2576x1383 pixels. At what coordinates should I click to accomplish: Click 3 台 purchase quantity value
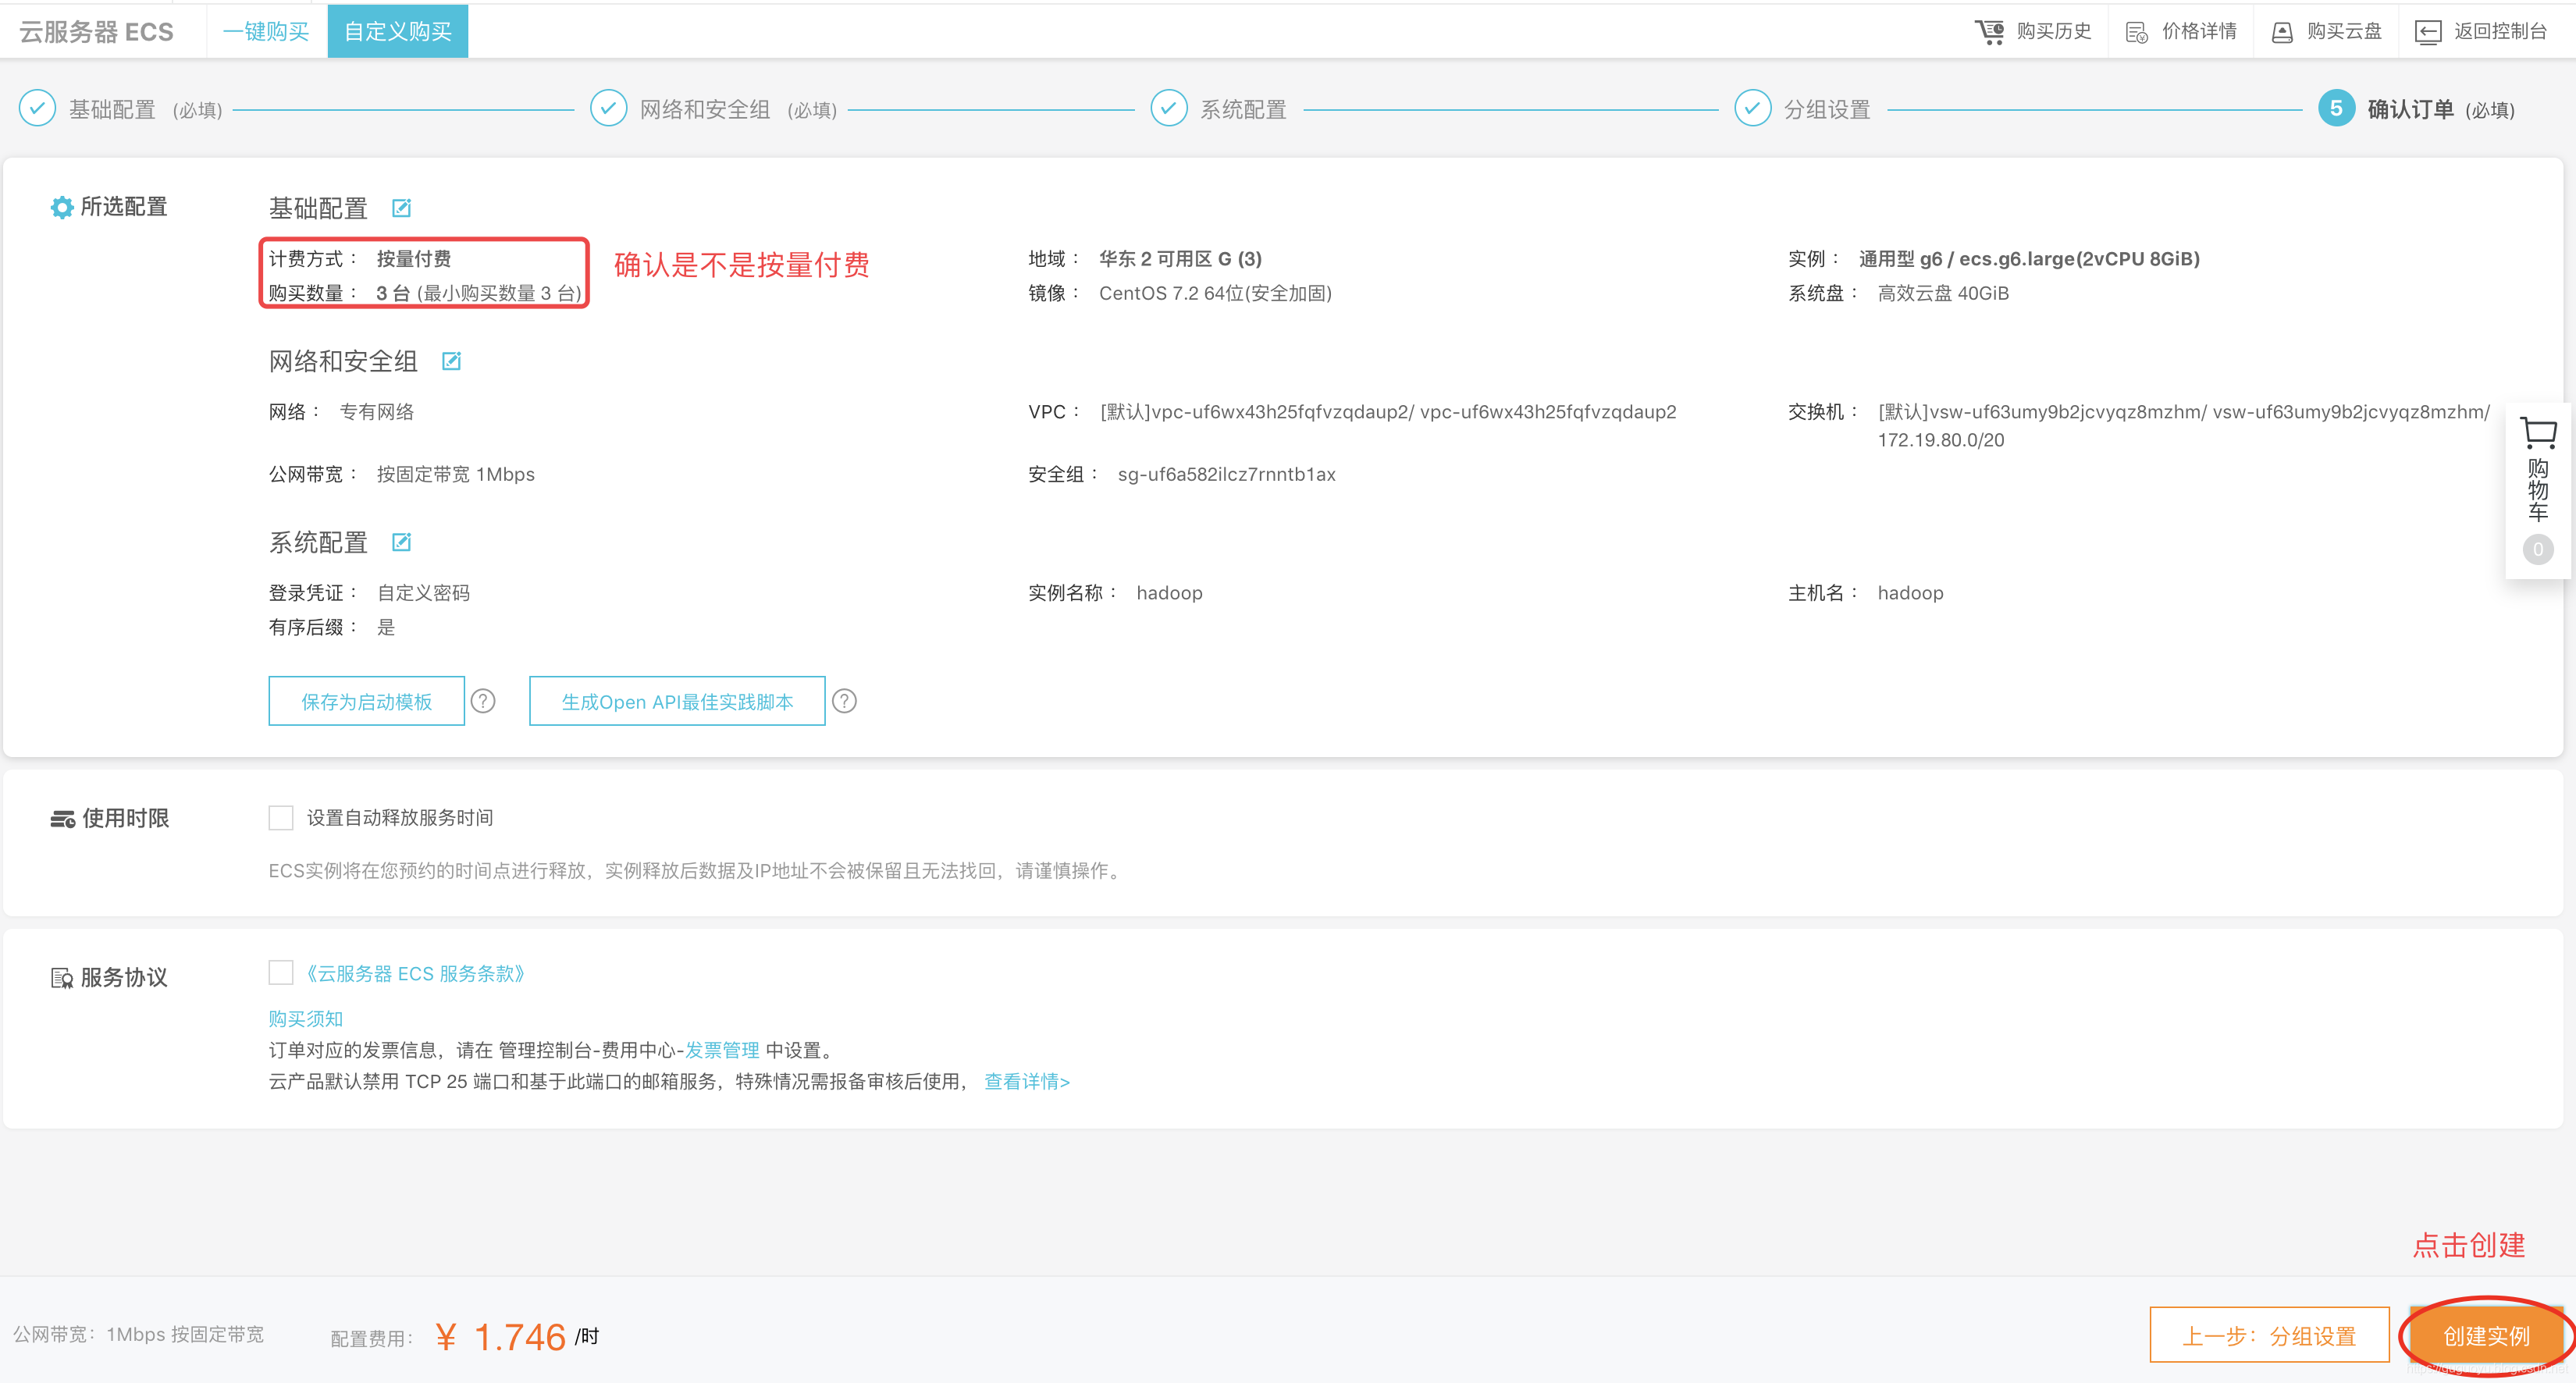393,293
